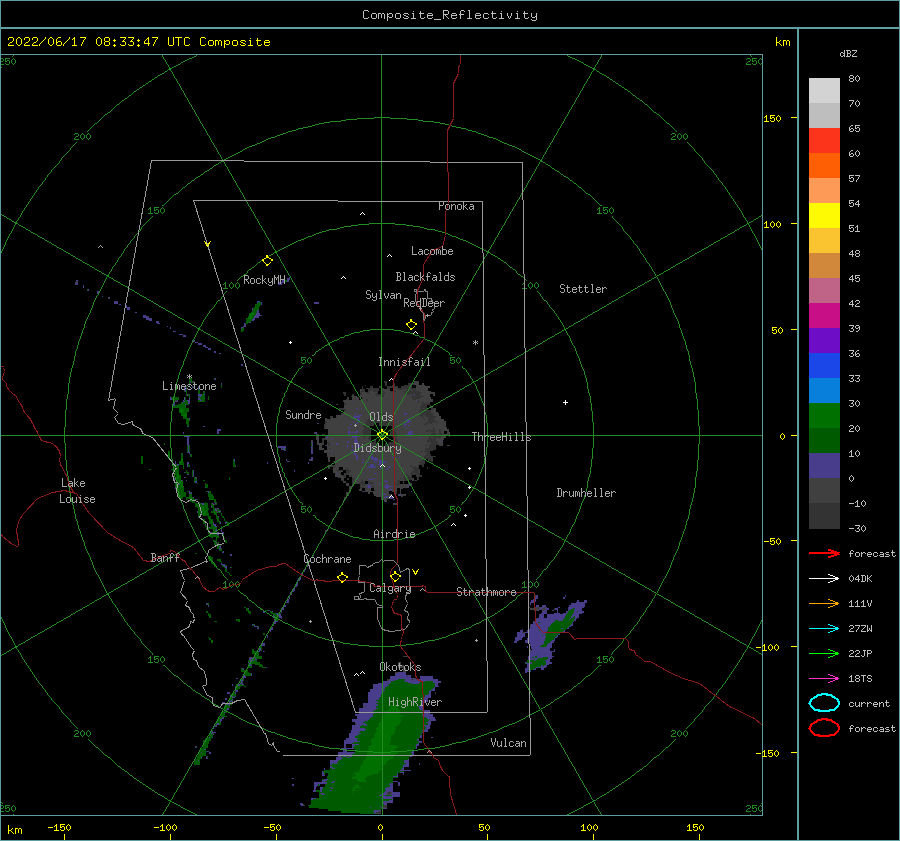Click the Ponoka city label
This screenshot has width=900, height=841.
(x=456, y=206)
